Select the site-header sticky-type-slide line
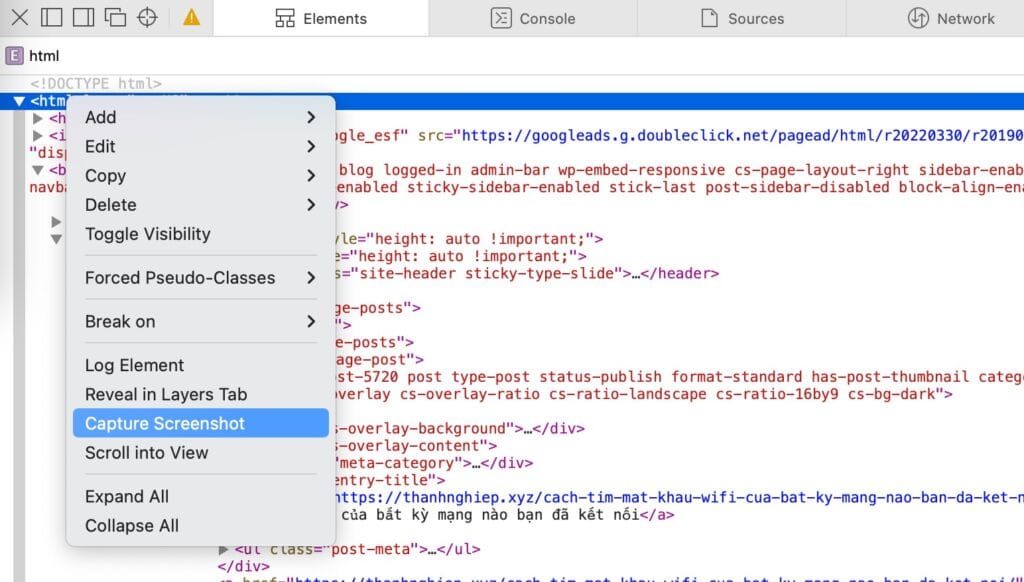 click(x=527, y=274)
